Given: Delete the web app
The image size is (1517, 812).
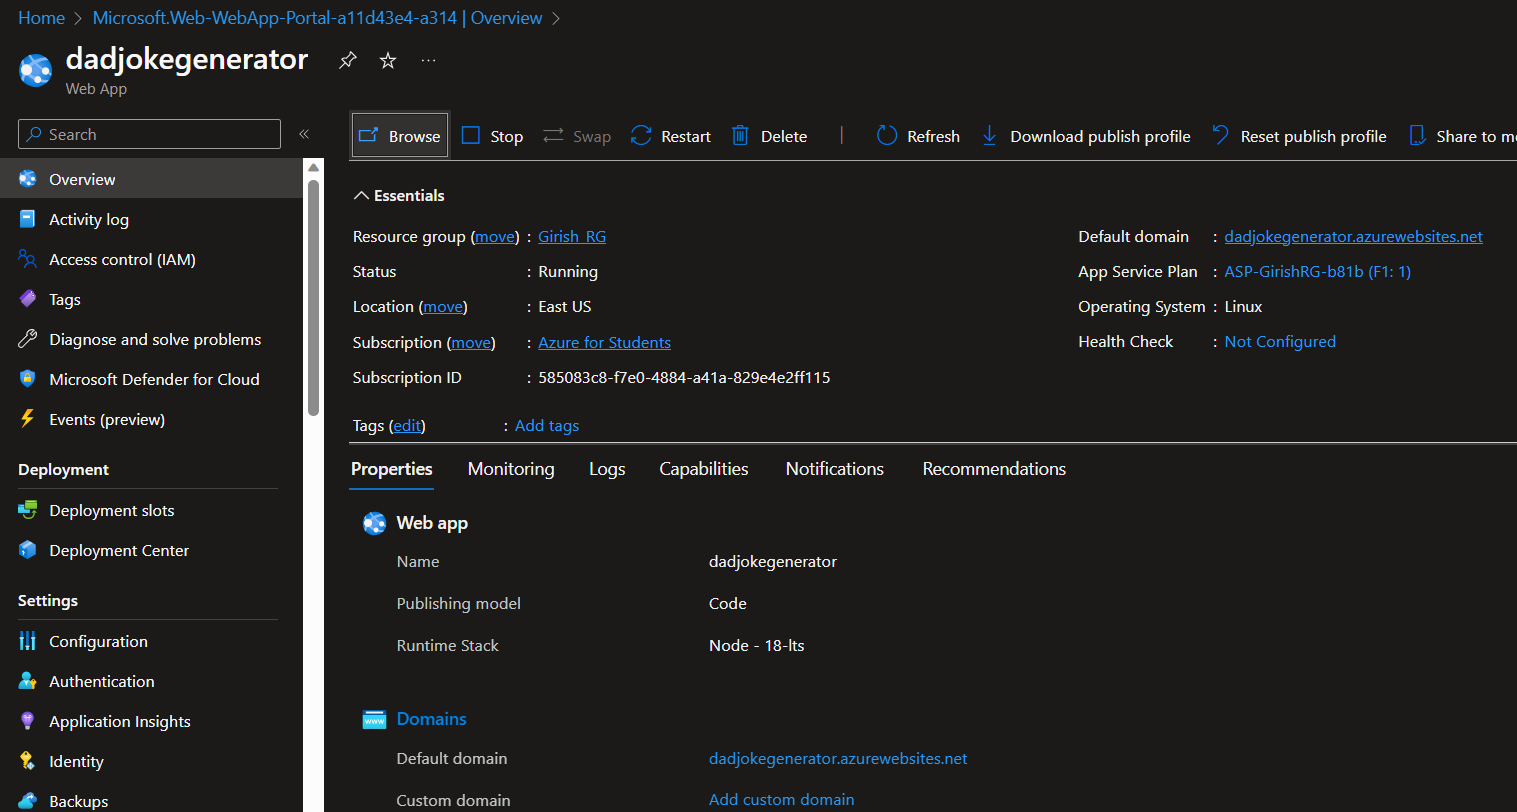Looking at the screenshot, I should pyautogui.click(x=770, y=136).
